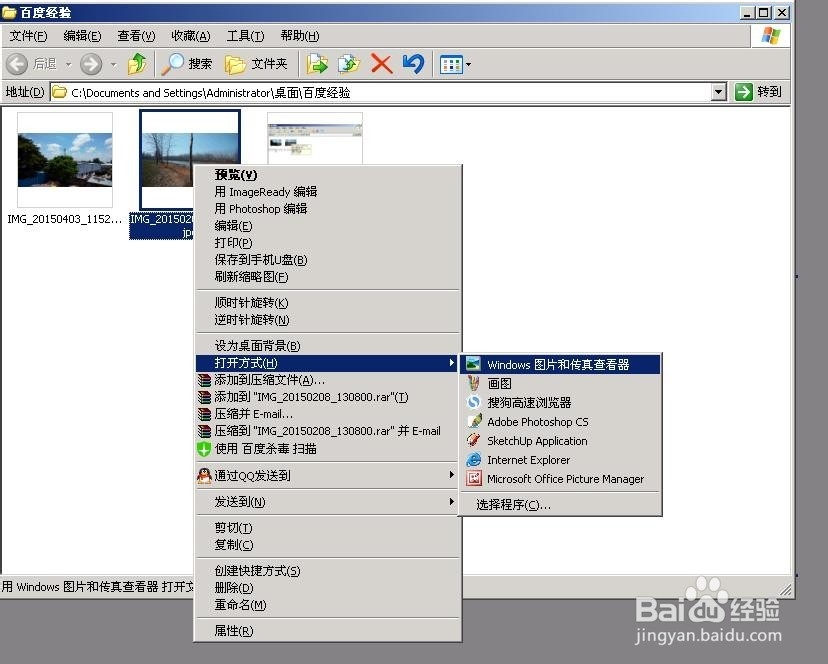The width and height of the screenshot is (828, 664).
Task: Click the blue Undo arrow icon
Action: click(413, 64)
